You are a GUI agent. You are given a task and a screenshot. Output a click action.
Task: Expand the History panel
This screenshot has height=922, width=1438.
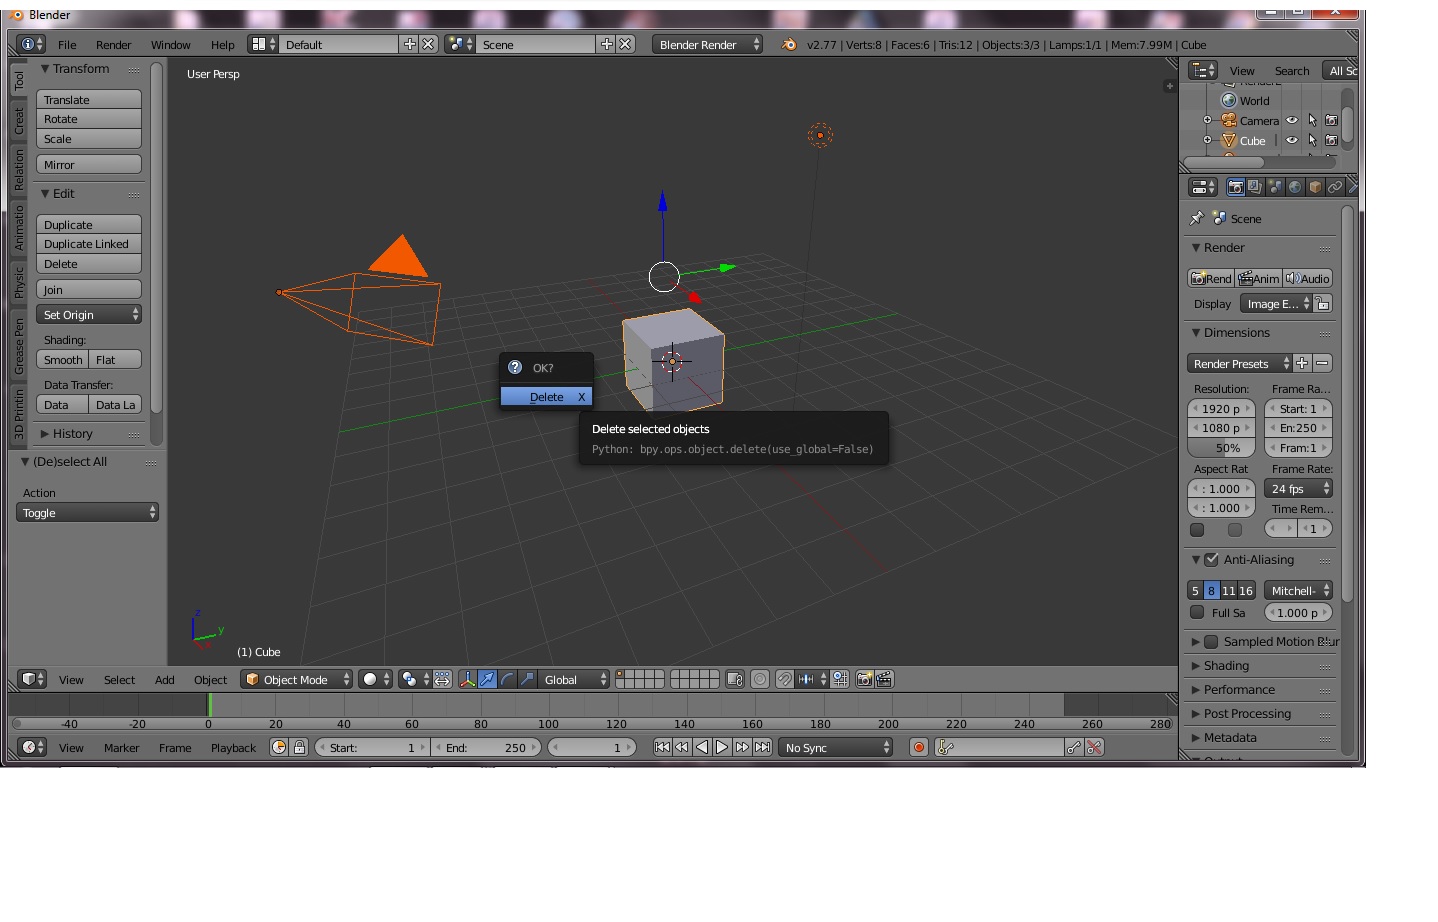(45, 434)
